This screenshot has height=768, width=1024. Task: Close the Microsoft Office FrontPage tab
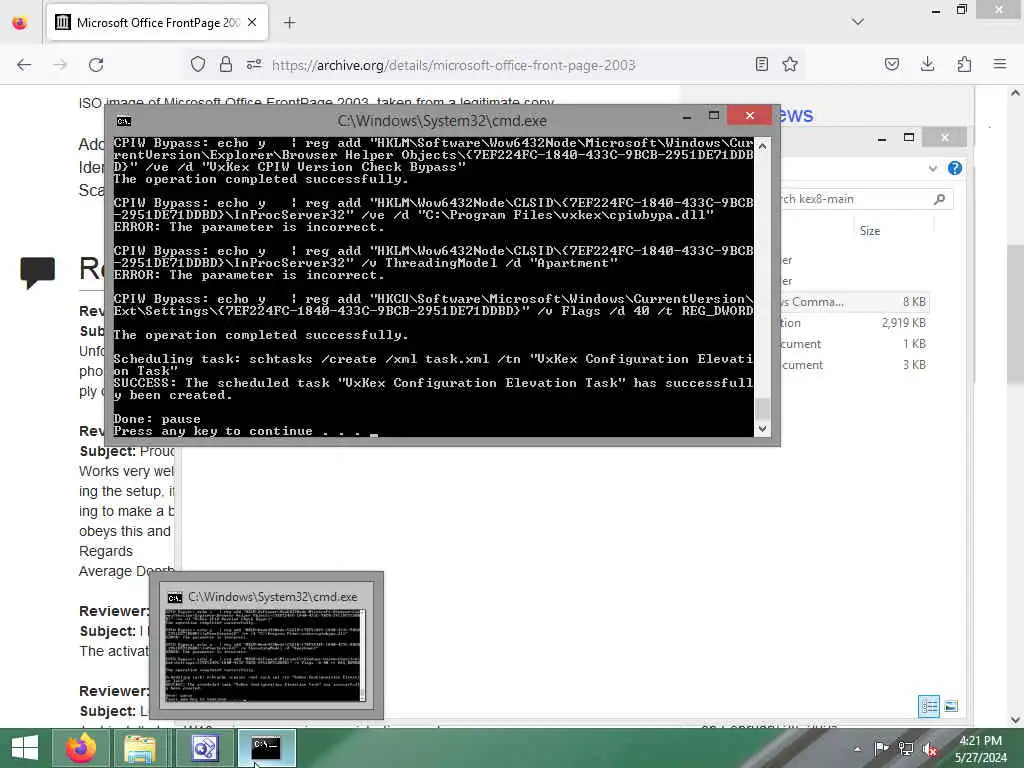pos(252,23)
